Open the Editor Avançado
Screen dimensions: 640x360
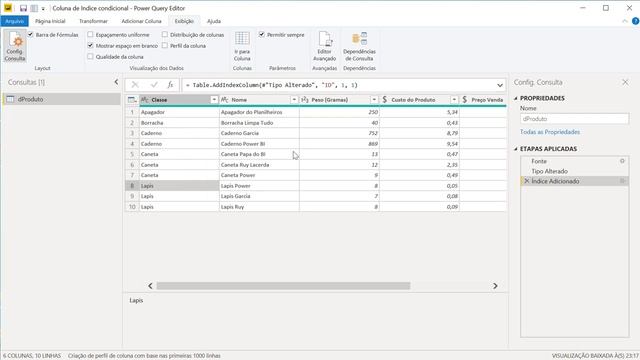click(x=324, y=46)
